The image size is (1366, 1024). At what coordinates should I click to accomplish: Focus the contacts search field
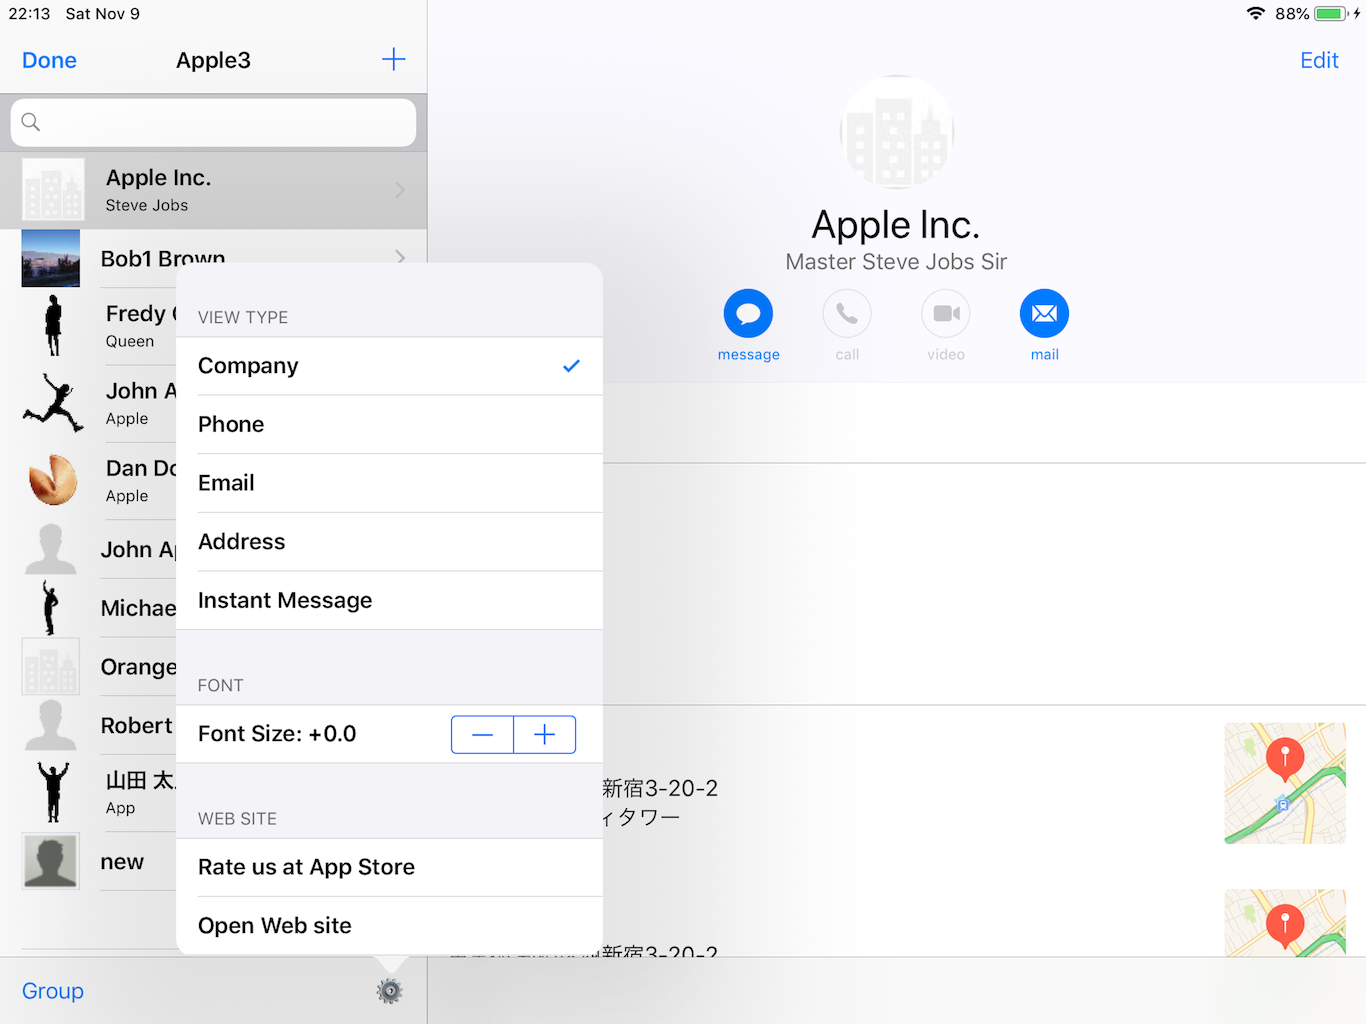pyautogui.click(x=213, y=122)
